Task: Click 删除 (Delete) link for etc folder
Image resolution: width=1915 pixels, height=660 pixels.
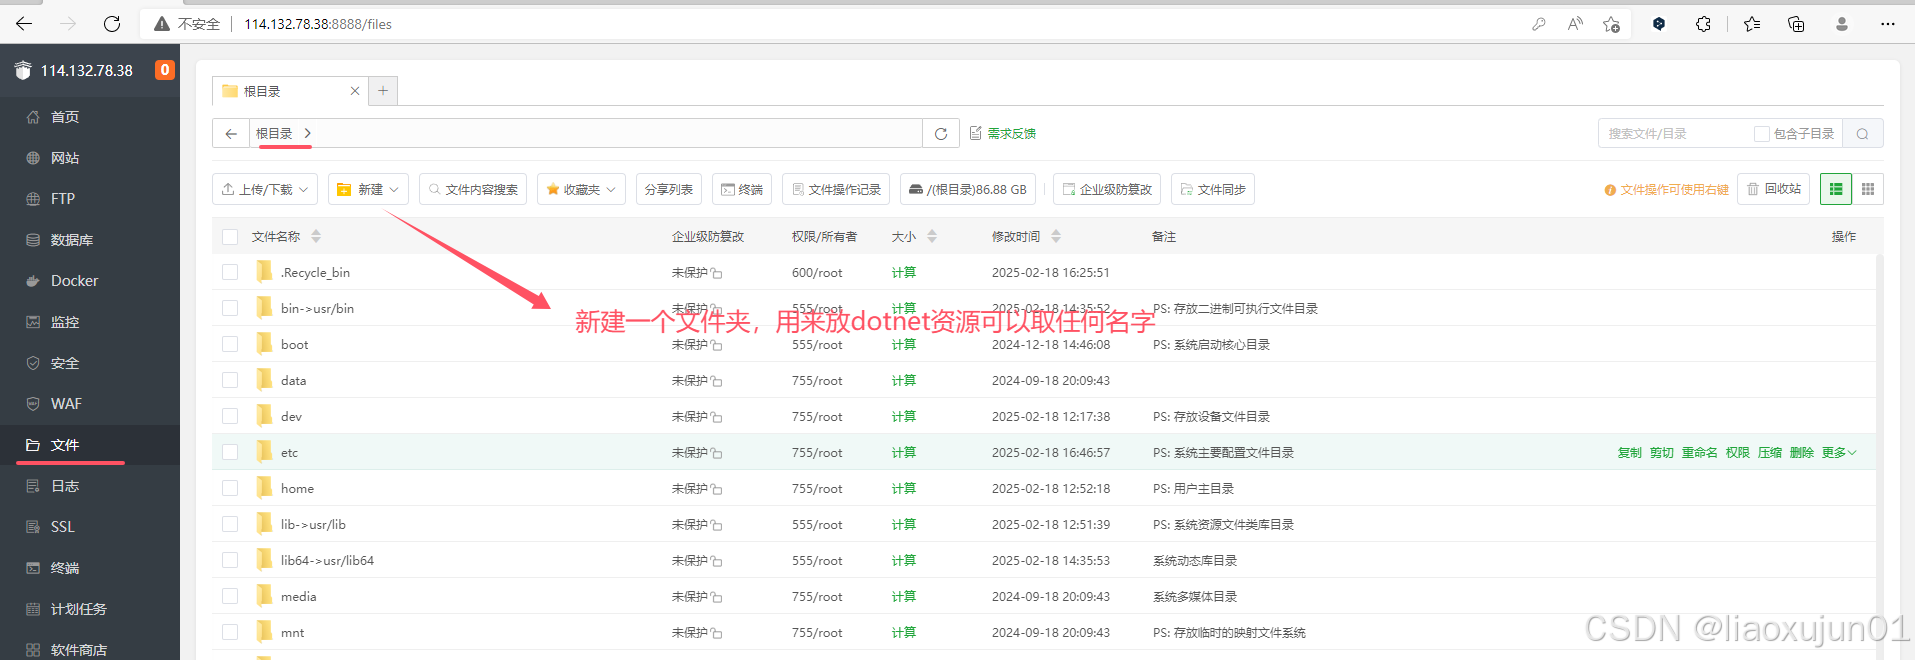Action: tap(1801, 453)
